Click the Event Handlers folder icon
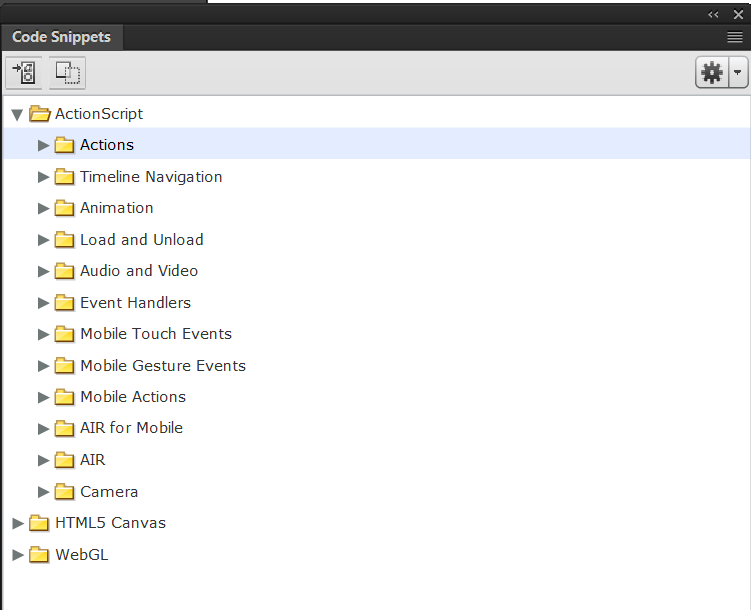The image size is (751, 610). (65, 303)
